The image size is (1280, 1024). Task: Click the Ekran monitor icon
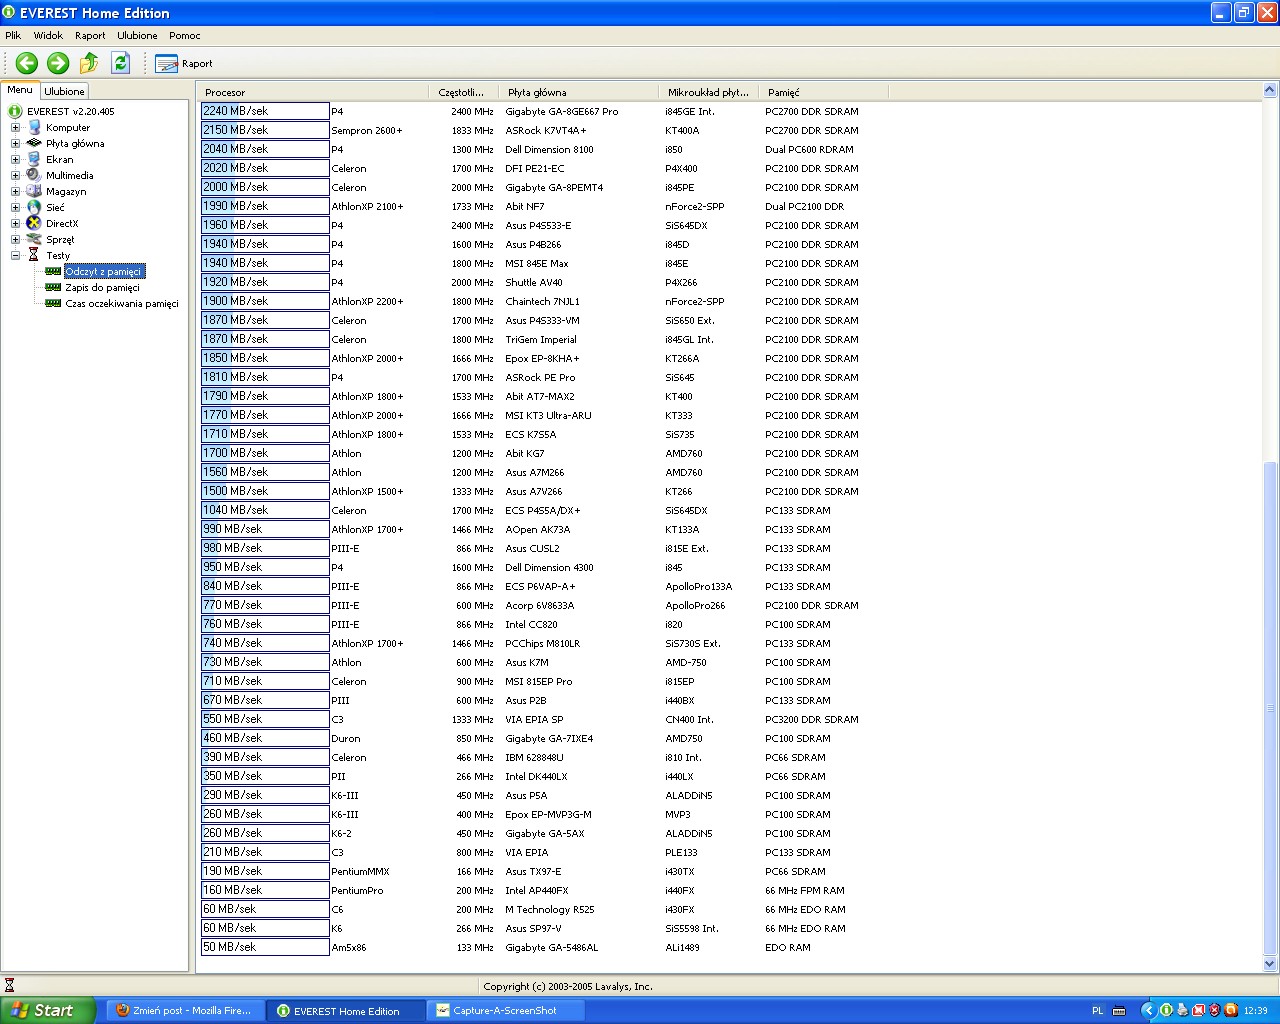[x=35, y=159]
